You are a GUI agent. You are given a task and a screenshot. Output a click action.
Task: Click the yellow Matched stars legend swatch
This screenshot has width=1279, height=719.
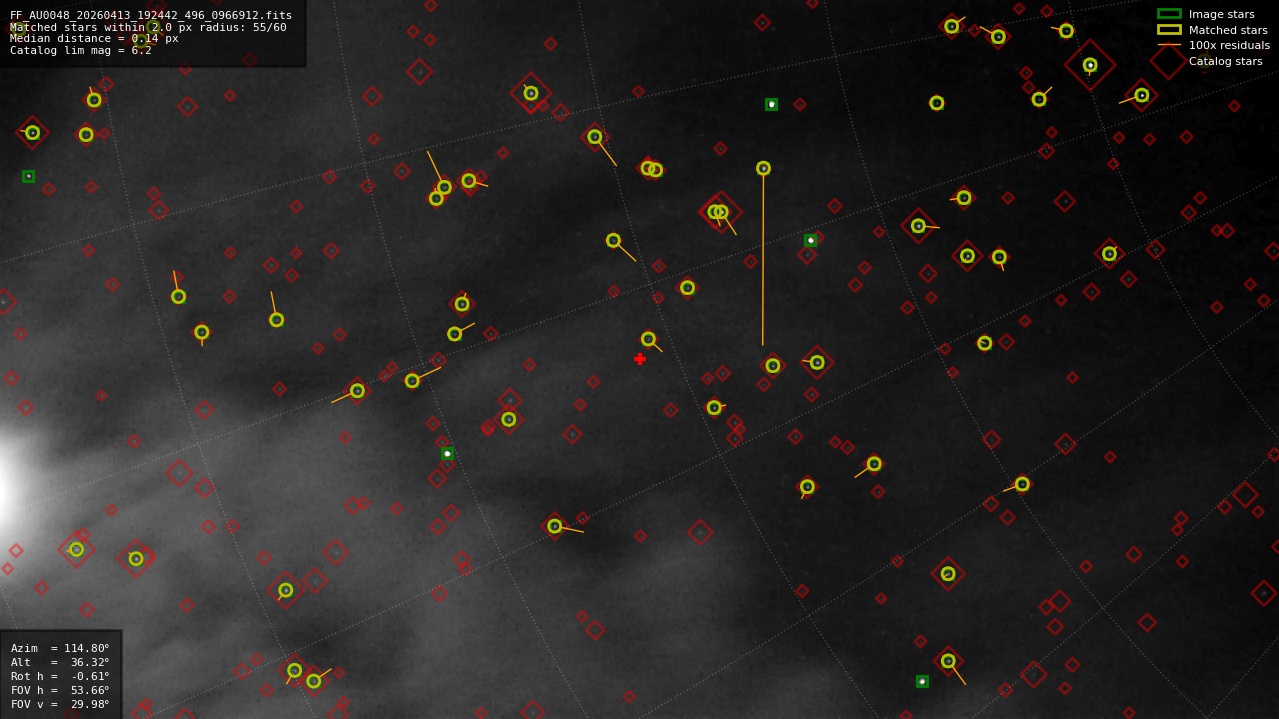point(1169,30)
